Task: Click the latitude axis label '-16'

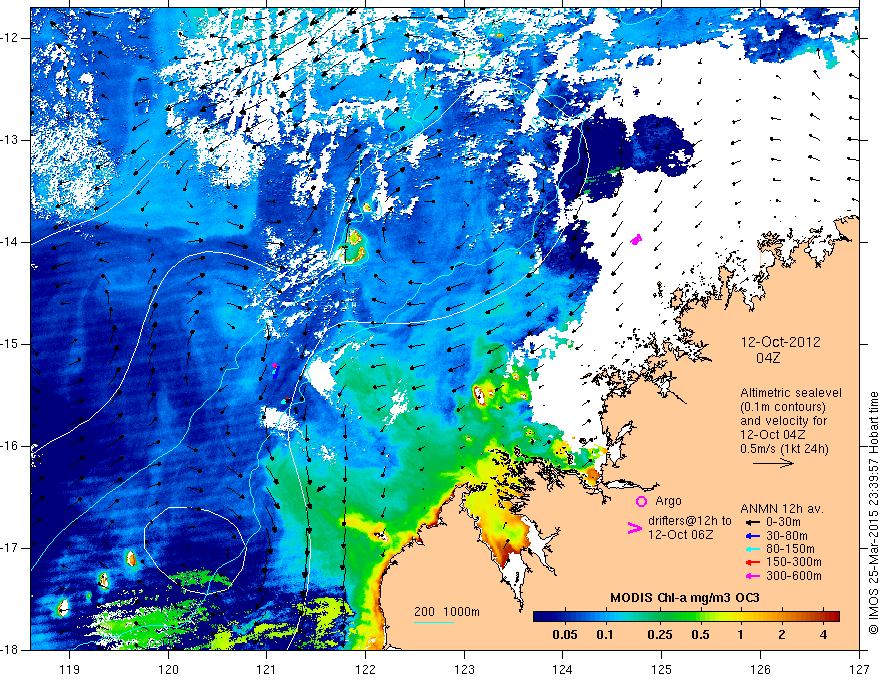Action: 10,446
